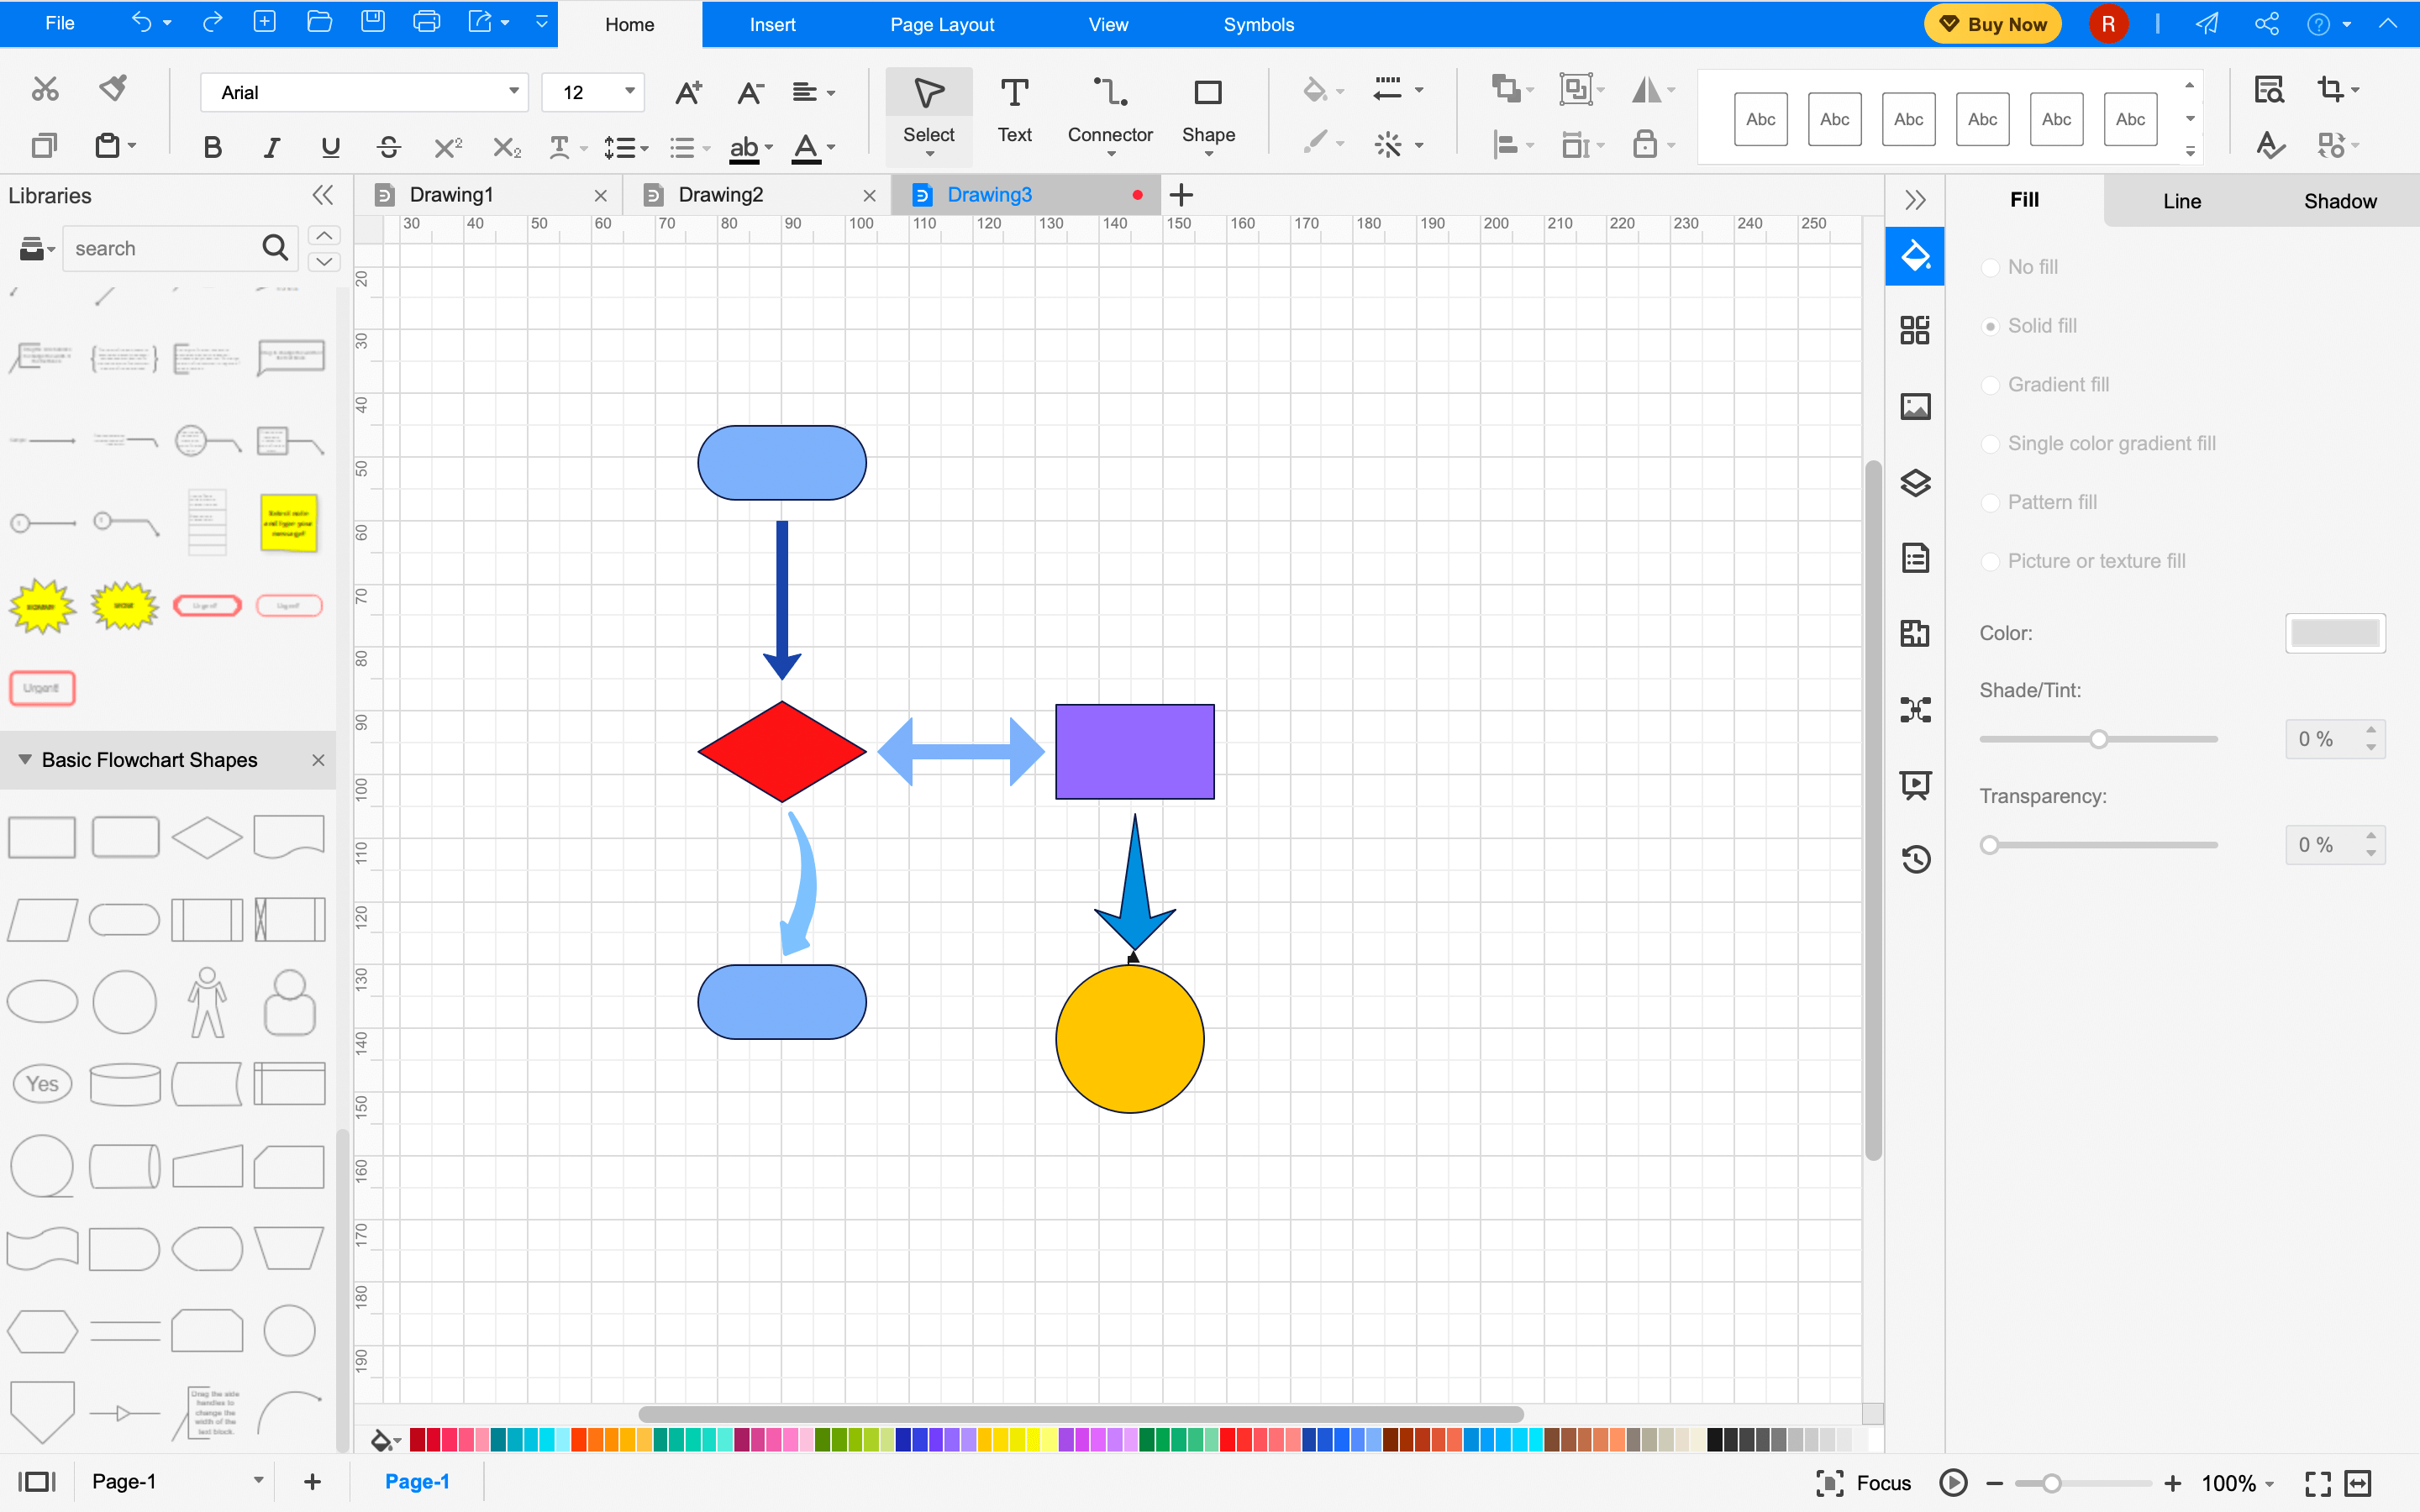Search in the Libraries search field
The height and width of the screenshot is (1512, 2420).
click(165, 248)
